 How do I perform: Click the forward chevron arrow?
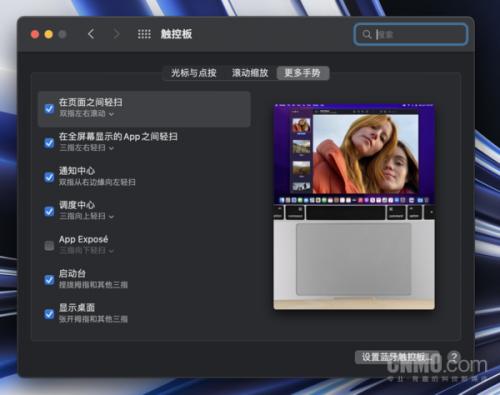coord(116,34)
